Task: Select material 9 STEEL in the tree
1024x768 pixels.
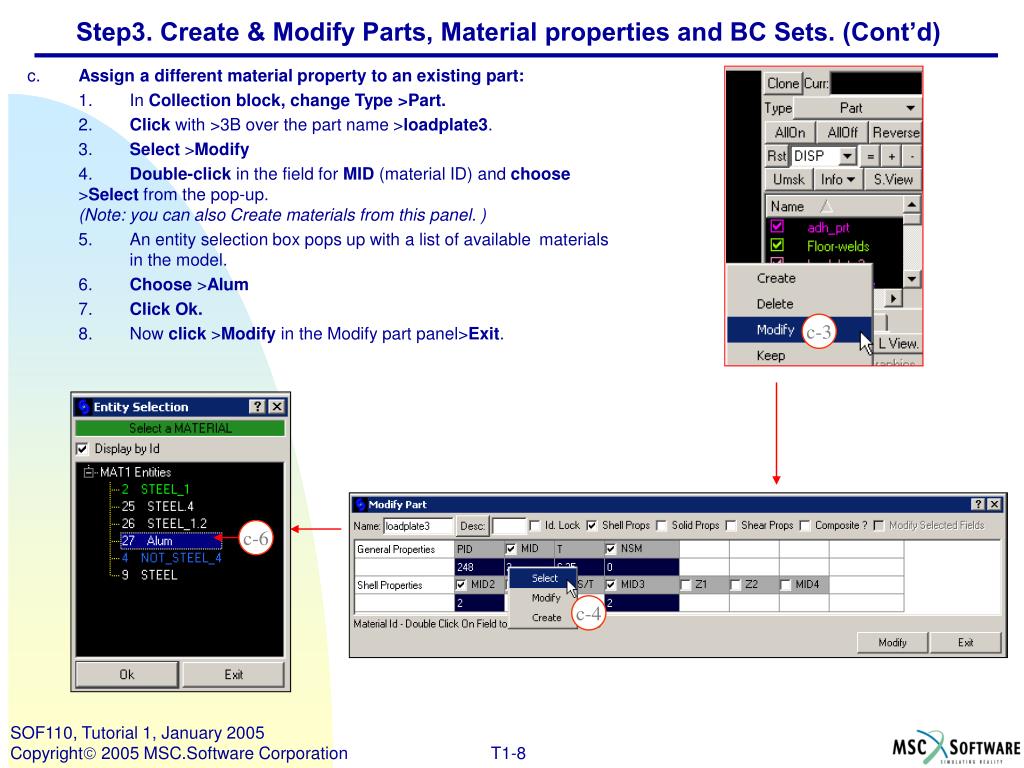Action: (149, 575)
